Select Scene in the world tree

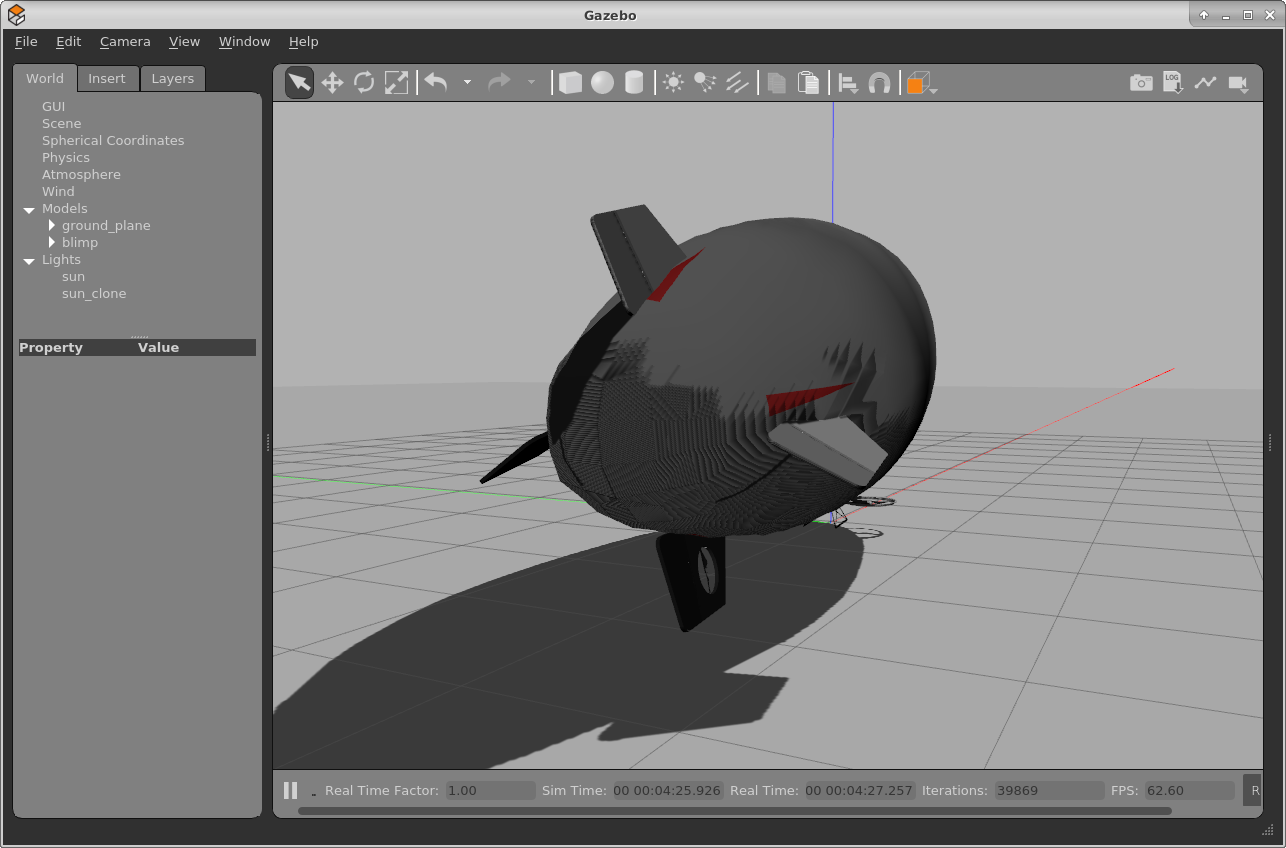(x=61, y=124)
